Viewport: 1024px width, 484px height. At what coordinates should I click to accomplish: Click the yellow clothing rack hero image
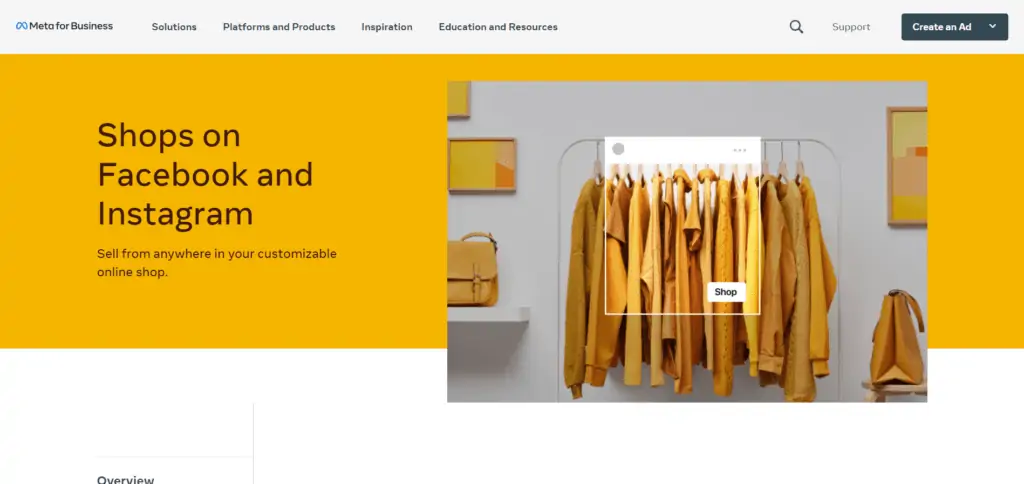pos(687,242)
